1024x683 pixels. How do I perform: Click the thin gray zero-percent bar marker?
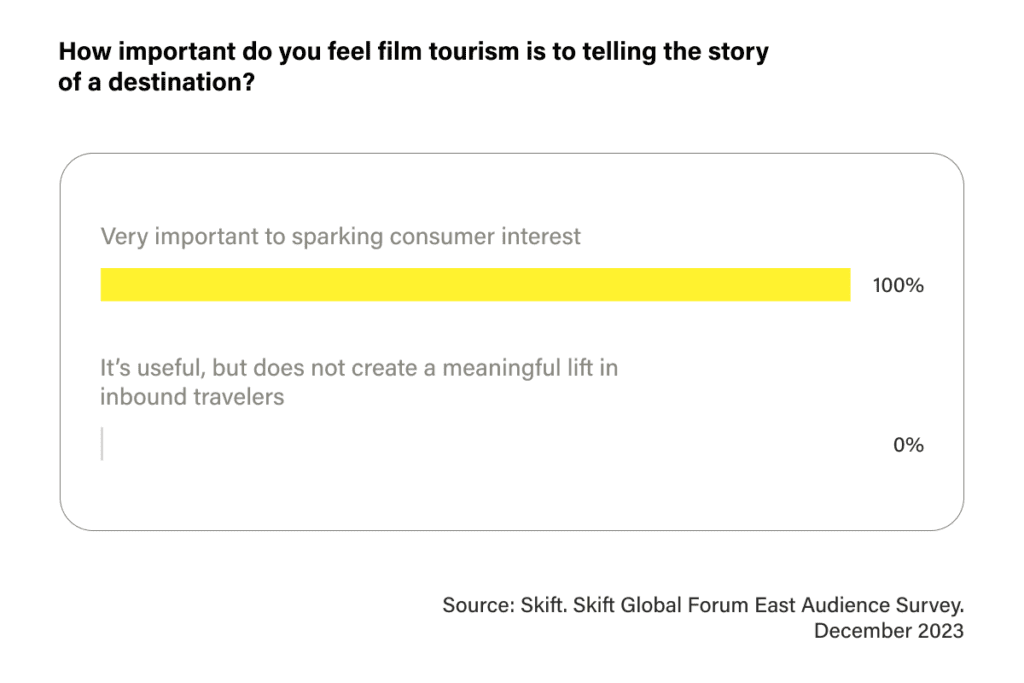click(102, 444)
